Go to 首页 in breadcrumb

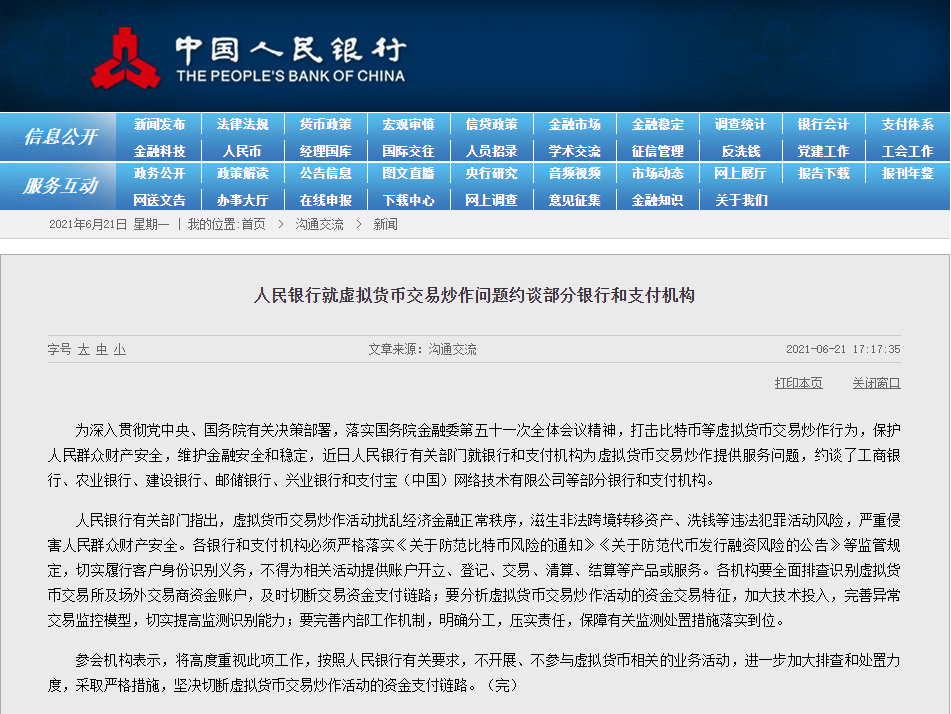tap(254, 224)
